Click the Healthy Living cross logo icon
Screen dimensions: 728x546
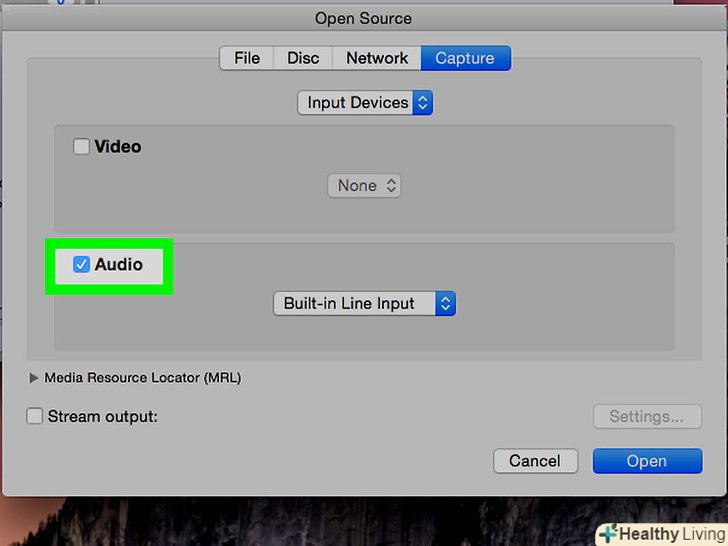click(x=606, y=534)
